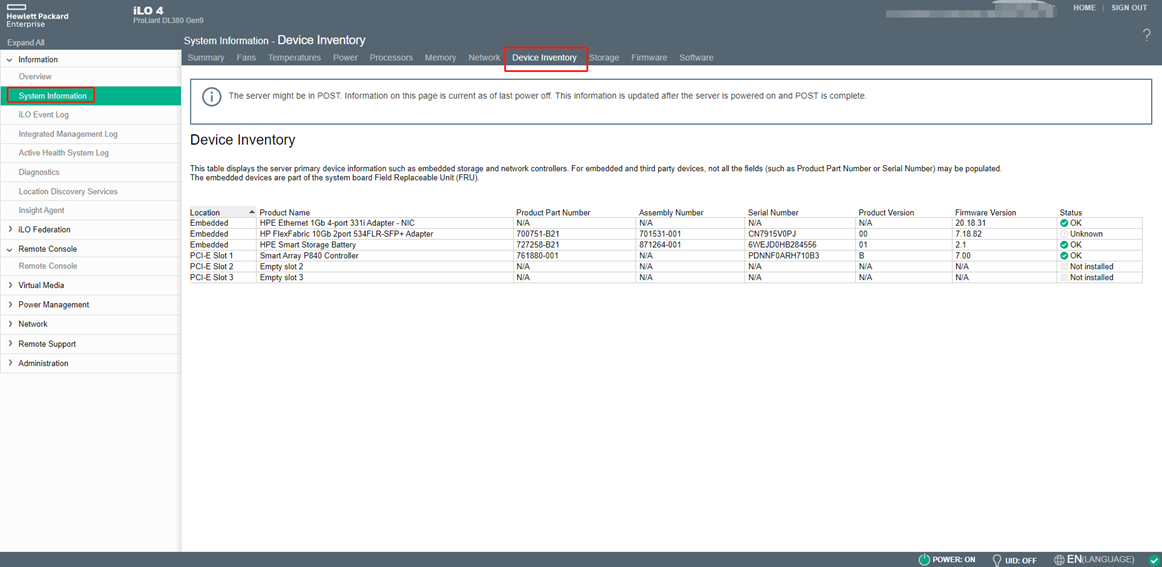Click the Location column sort arrow
Viewport: 1162px width, 567px height.
pyautogui.click(x=252, y=213)
